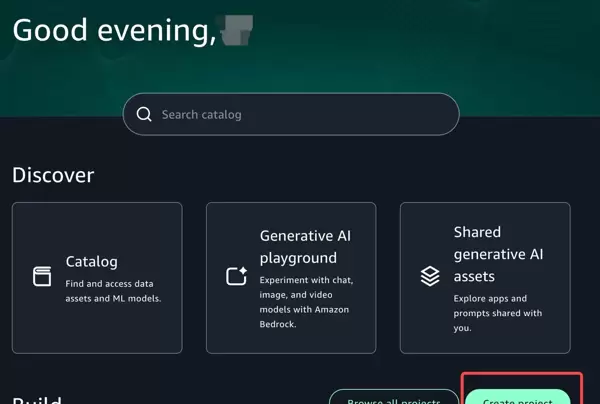Select the Discover section heading
The image size is (600, 404).
coord(53,175)
